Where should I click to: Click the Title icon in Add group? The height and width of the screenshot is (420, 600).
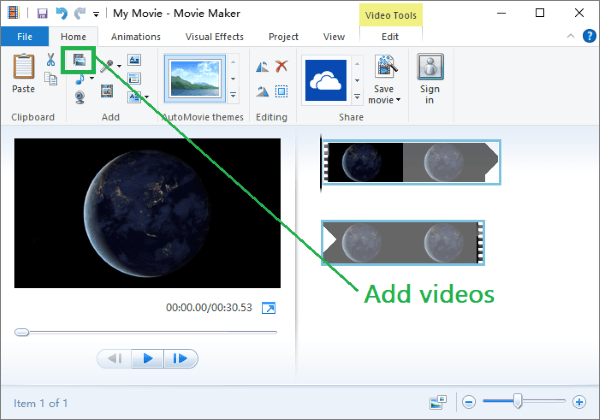[x=134, y=60]
